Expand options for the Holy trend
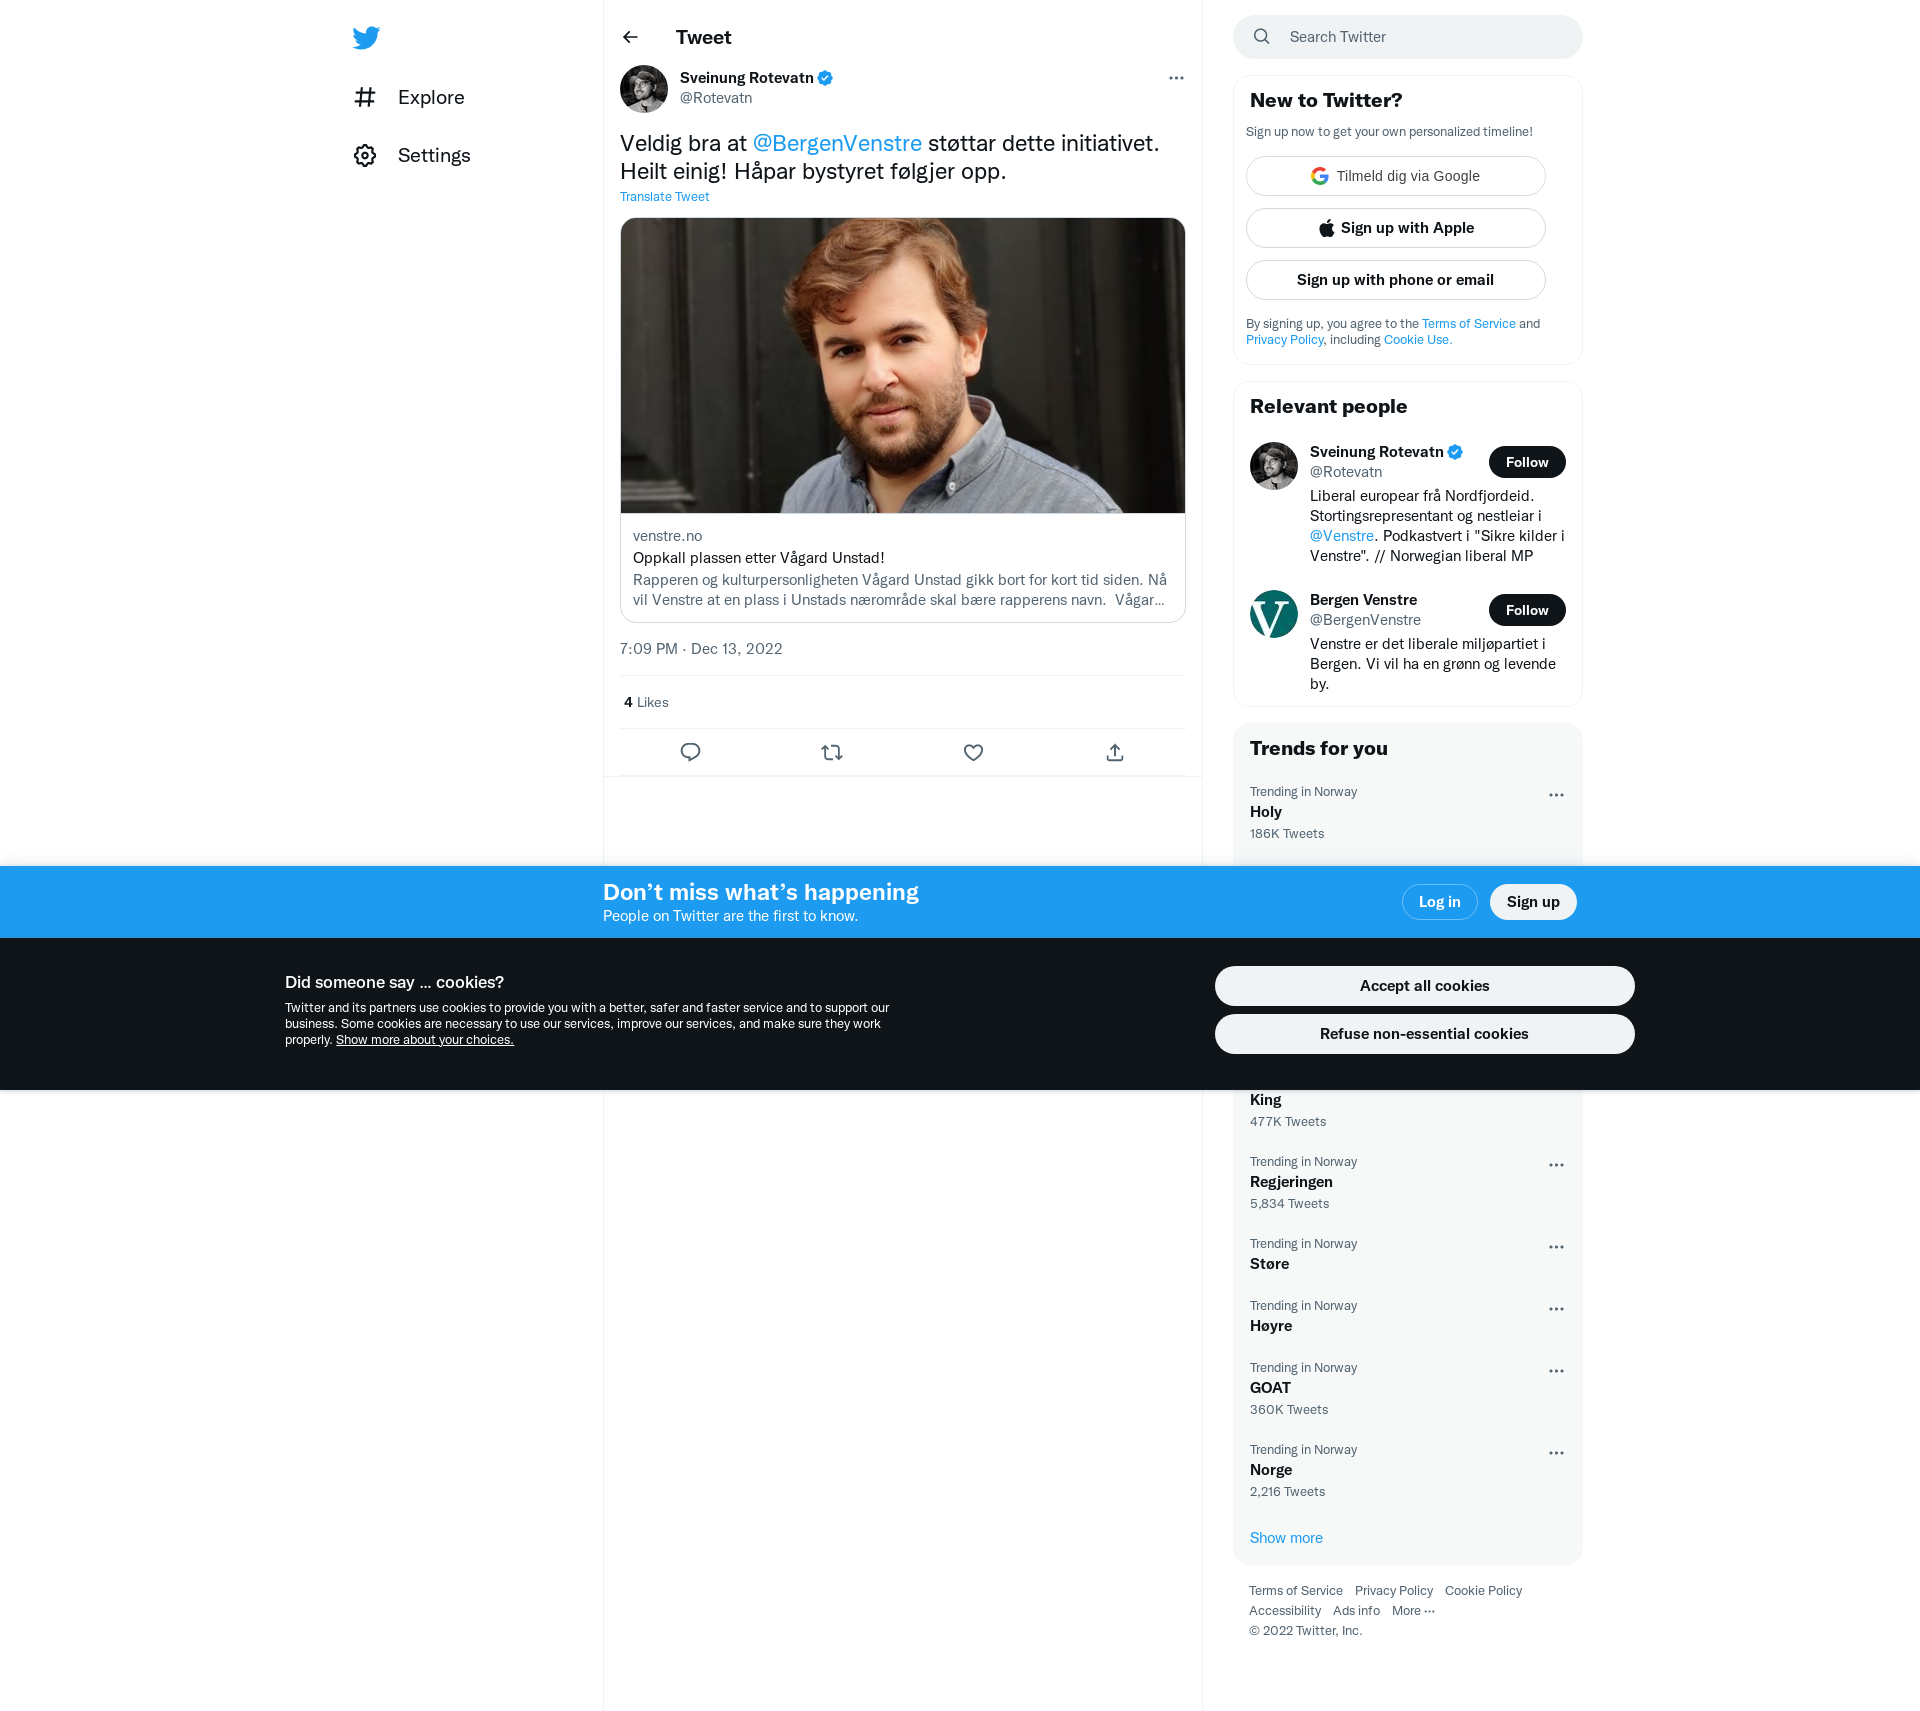 pyautogui.click(x=1556, y=795)
